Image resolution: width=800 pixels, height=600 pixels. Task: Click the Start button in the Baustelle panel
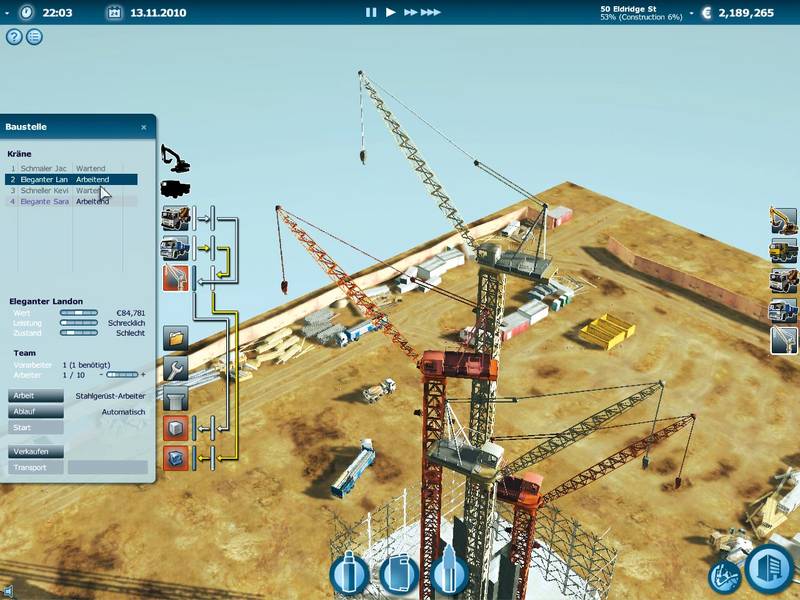tap(35, 427)
